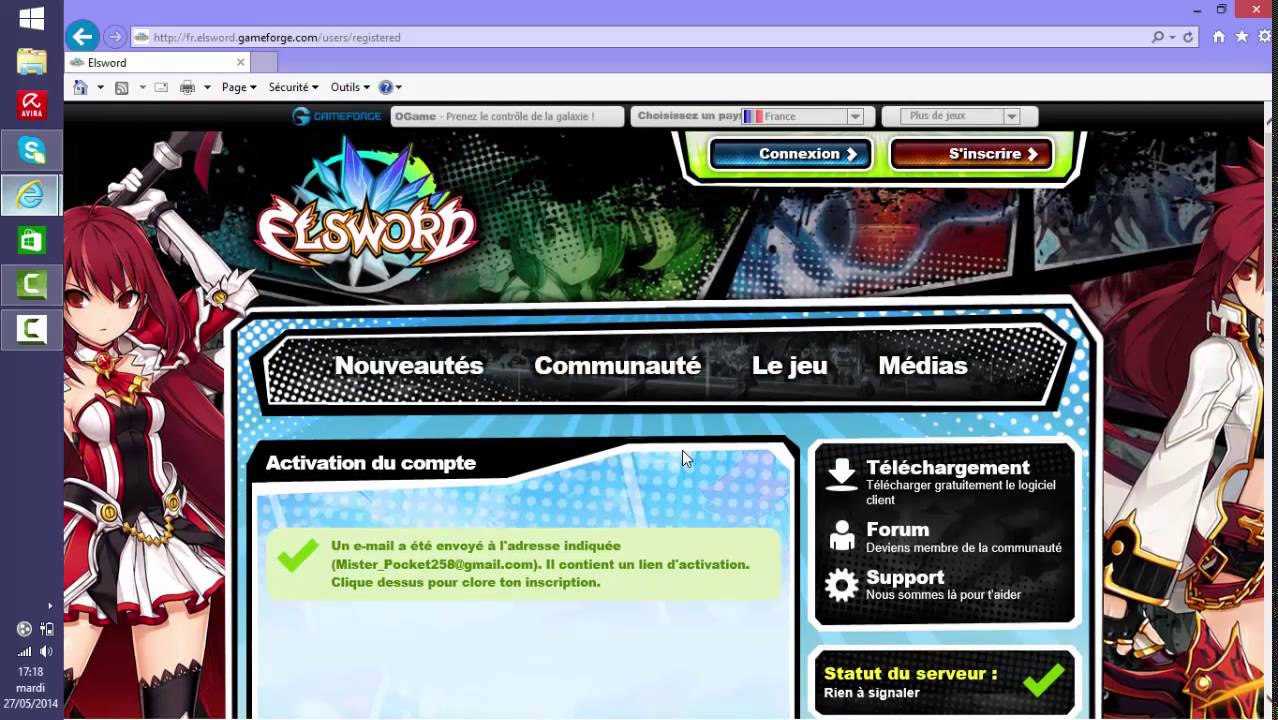Open the browser home icon at top right
Screen dimensions: 1278x720
click(1218, 37)
